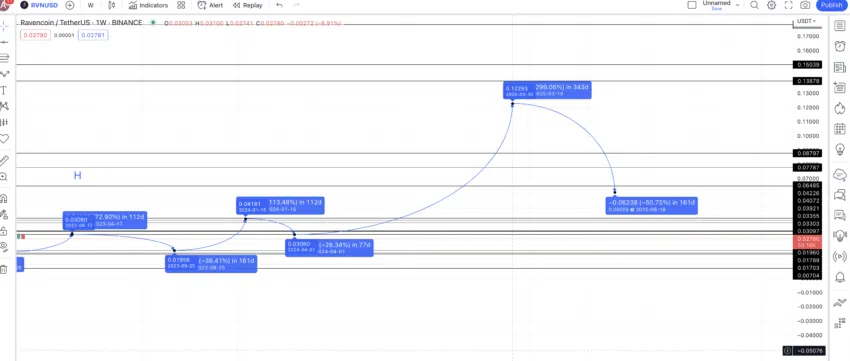Open the Indicators menu
Screen dimensions: 850x361
click(149, 5)
